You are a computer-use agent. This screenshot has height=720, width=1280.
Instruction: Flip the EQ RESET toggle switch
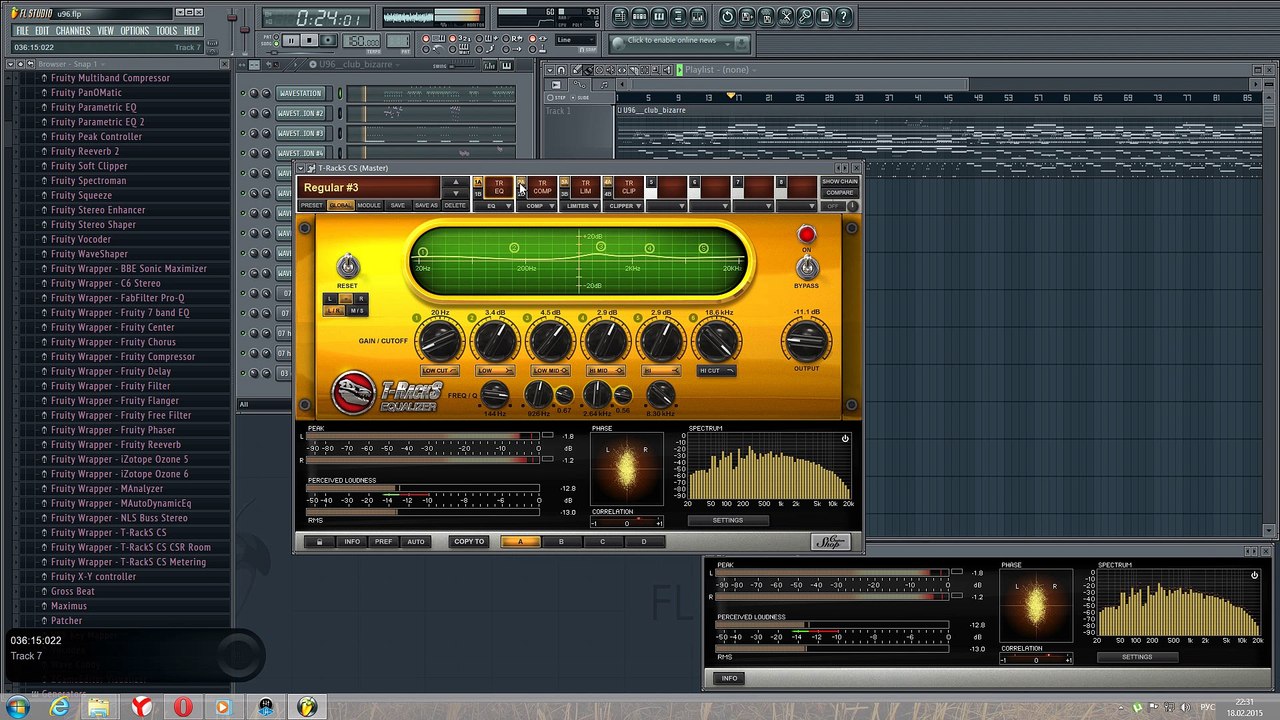pos(347,265)
